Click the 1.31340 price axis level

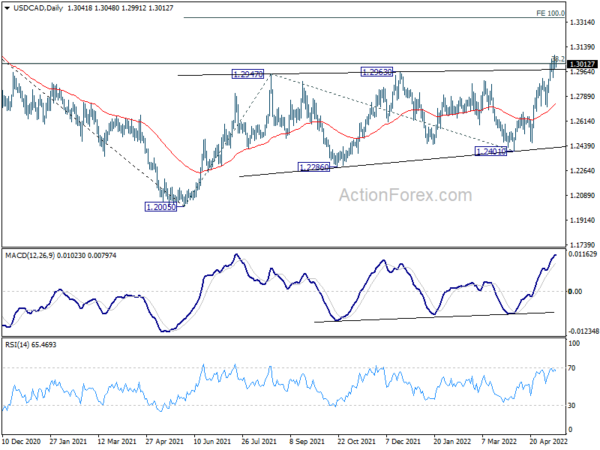[x=582, y=48]
